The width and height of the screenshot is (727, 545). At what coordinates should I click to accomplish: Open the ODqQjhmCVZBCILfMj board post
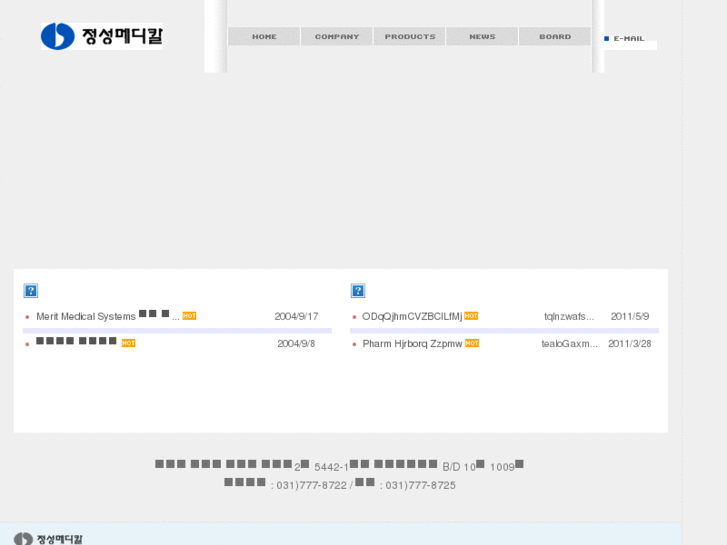[x=412, y=316]
